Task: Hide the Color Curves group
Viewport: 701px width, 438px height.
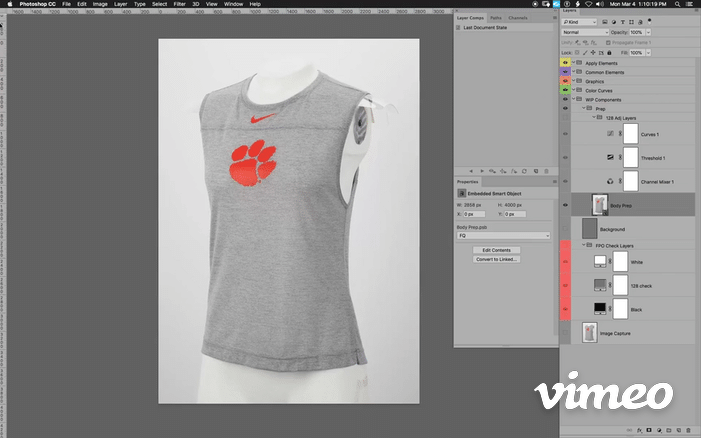Action: (x=565, y=90)
